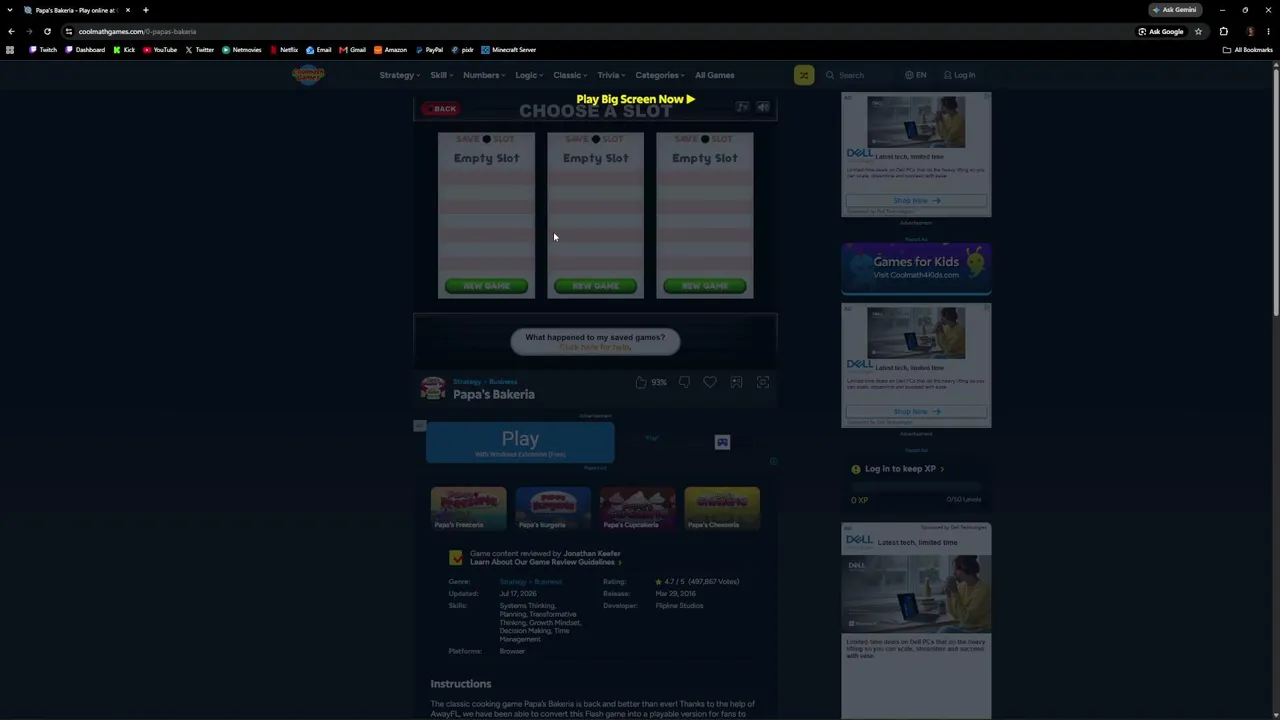
Task: Open the Netmovies bookmark
Action: click(242, 50)
